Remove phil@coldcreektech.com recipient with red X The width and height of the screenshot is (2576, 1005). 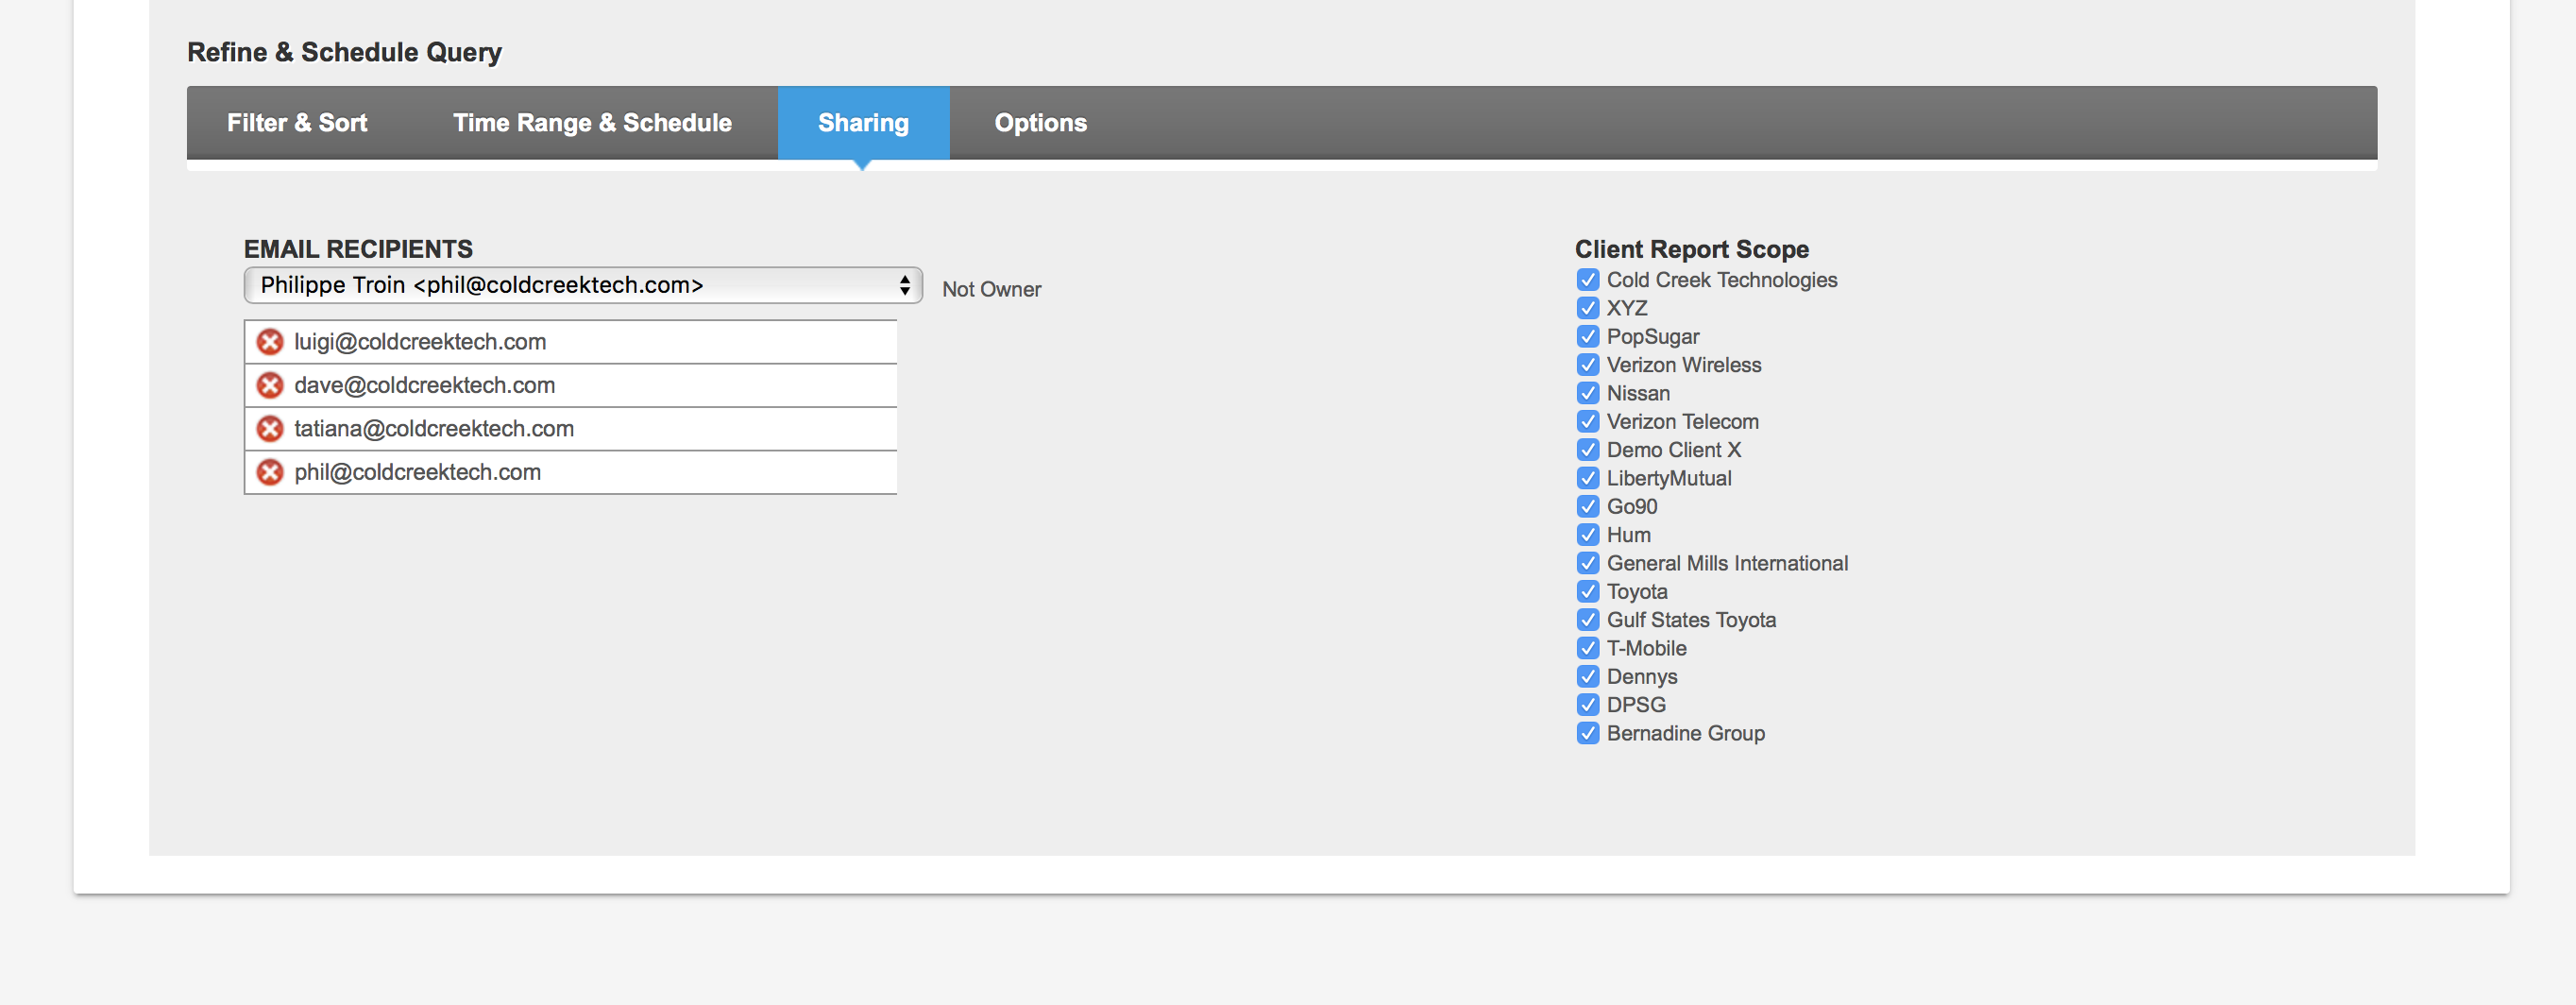click(270, 472)
